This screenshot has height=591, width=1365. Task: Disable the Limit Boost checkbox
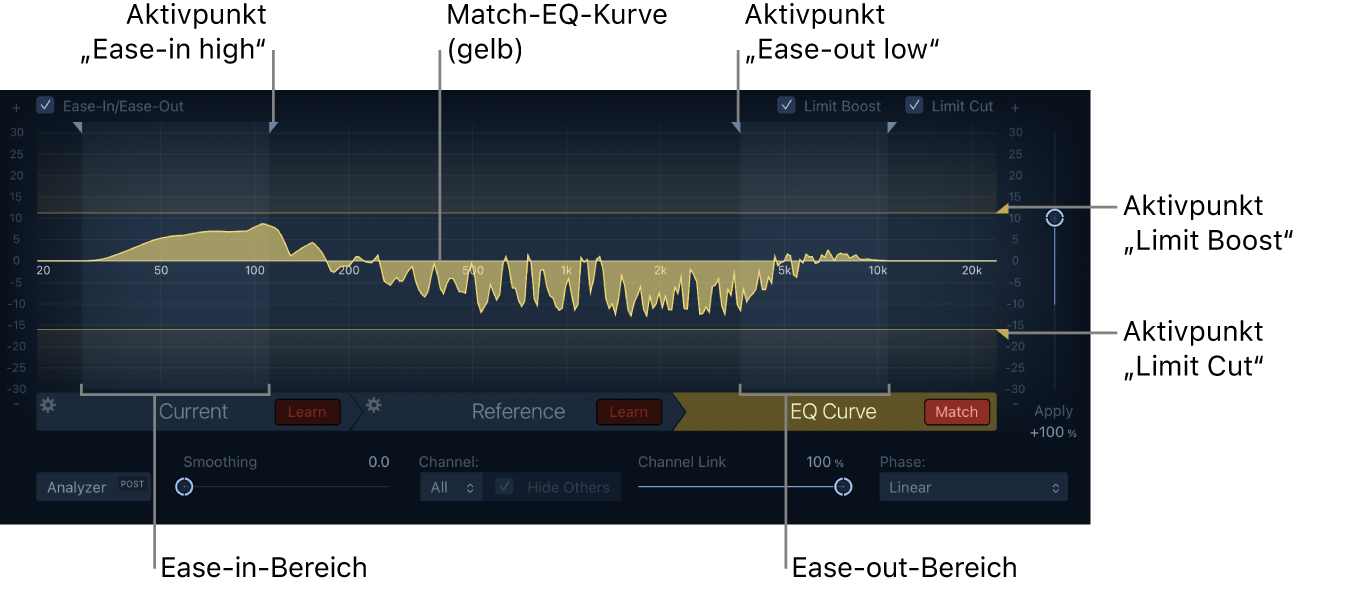(x=786, y=105)
